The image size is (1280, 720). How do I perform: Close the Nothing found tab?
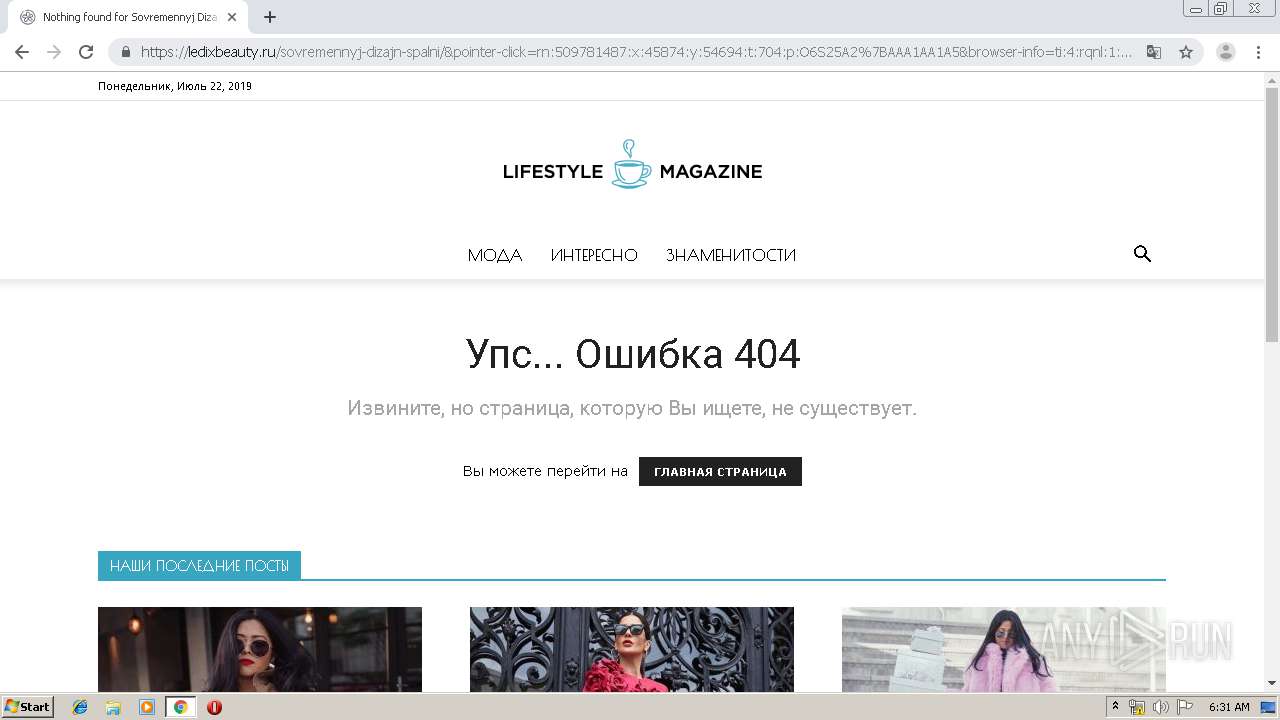click(232, 17)
